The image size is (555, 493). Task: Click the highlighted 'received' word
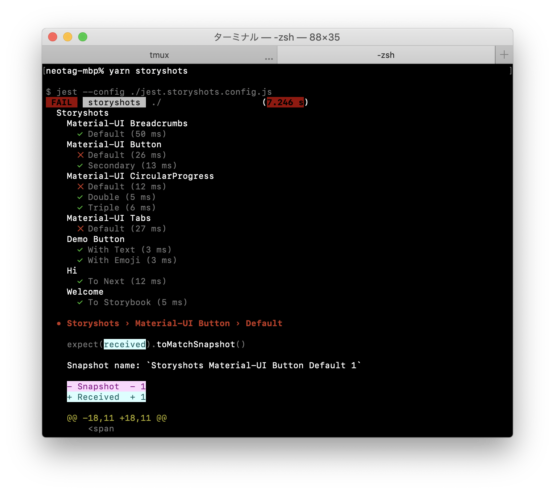pos(125,344)
